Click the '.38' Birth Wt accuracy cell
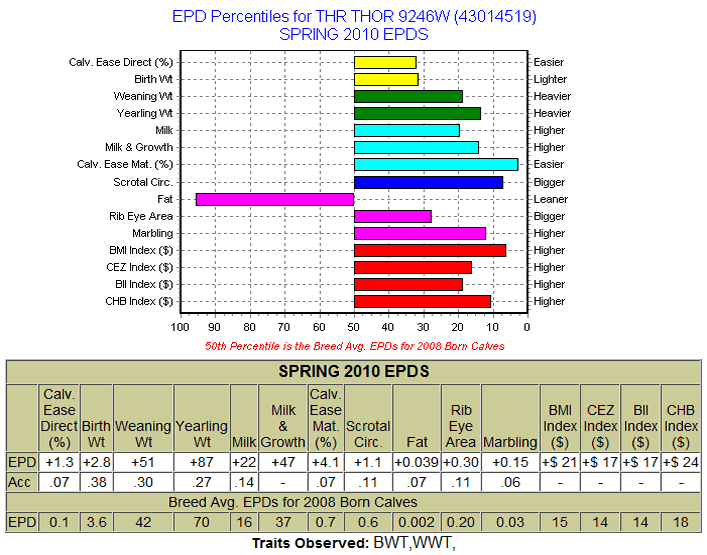Screen dimensions: 707x555 coord(96,482)
